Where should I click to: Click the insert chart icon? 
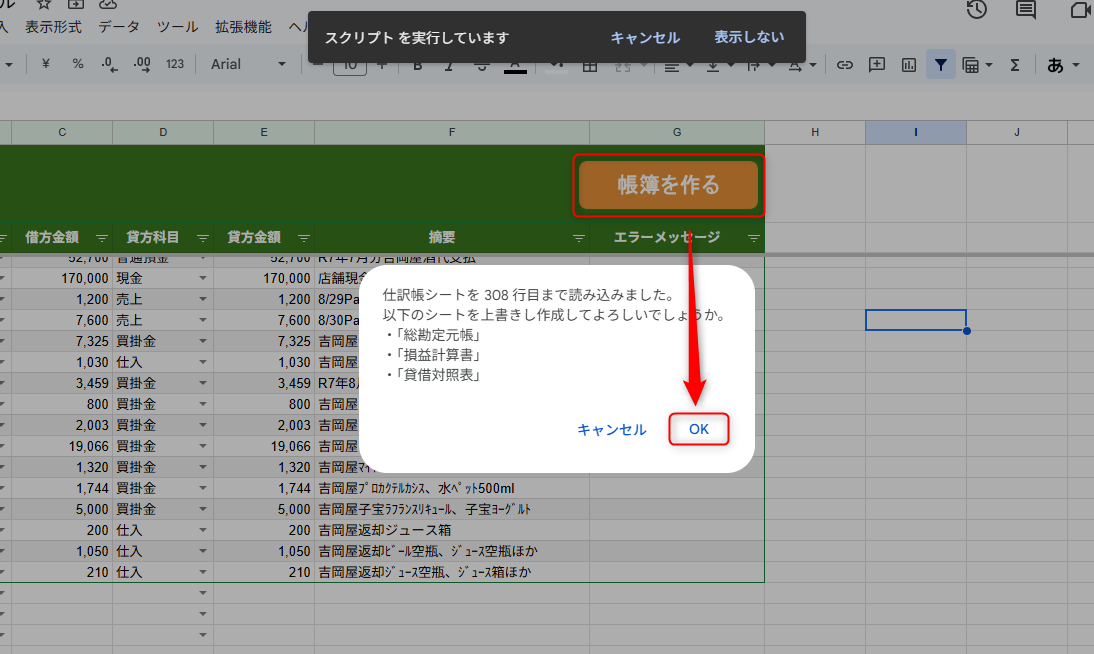click(909, 64)
